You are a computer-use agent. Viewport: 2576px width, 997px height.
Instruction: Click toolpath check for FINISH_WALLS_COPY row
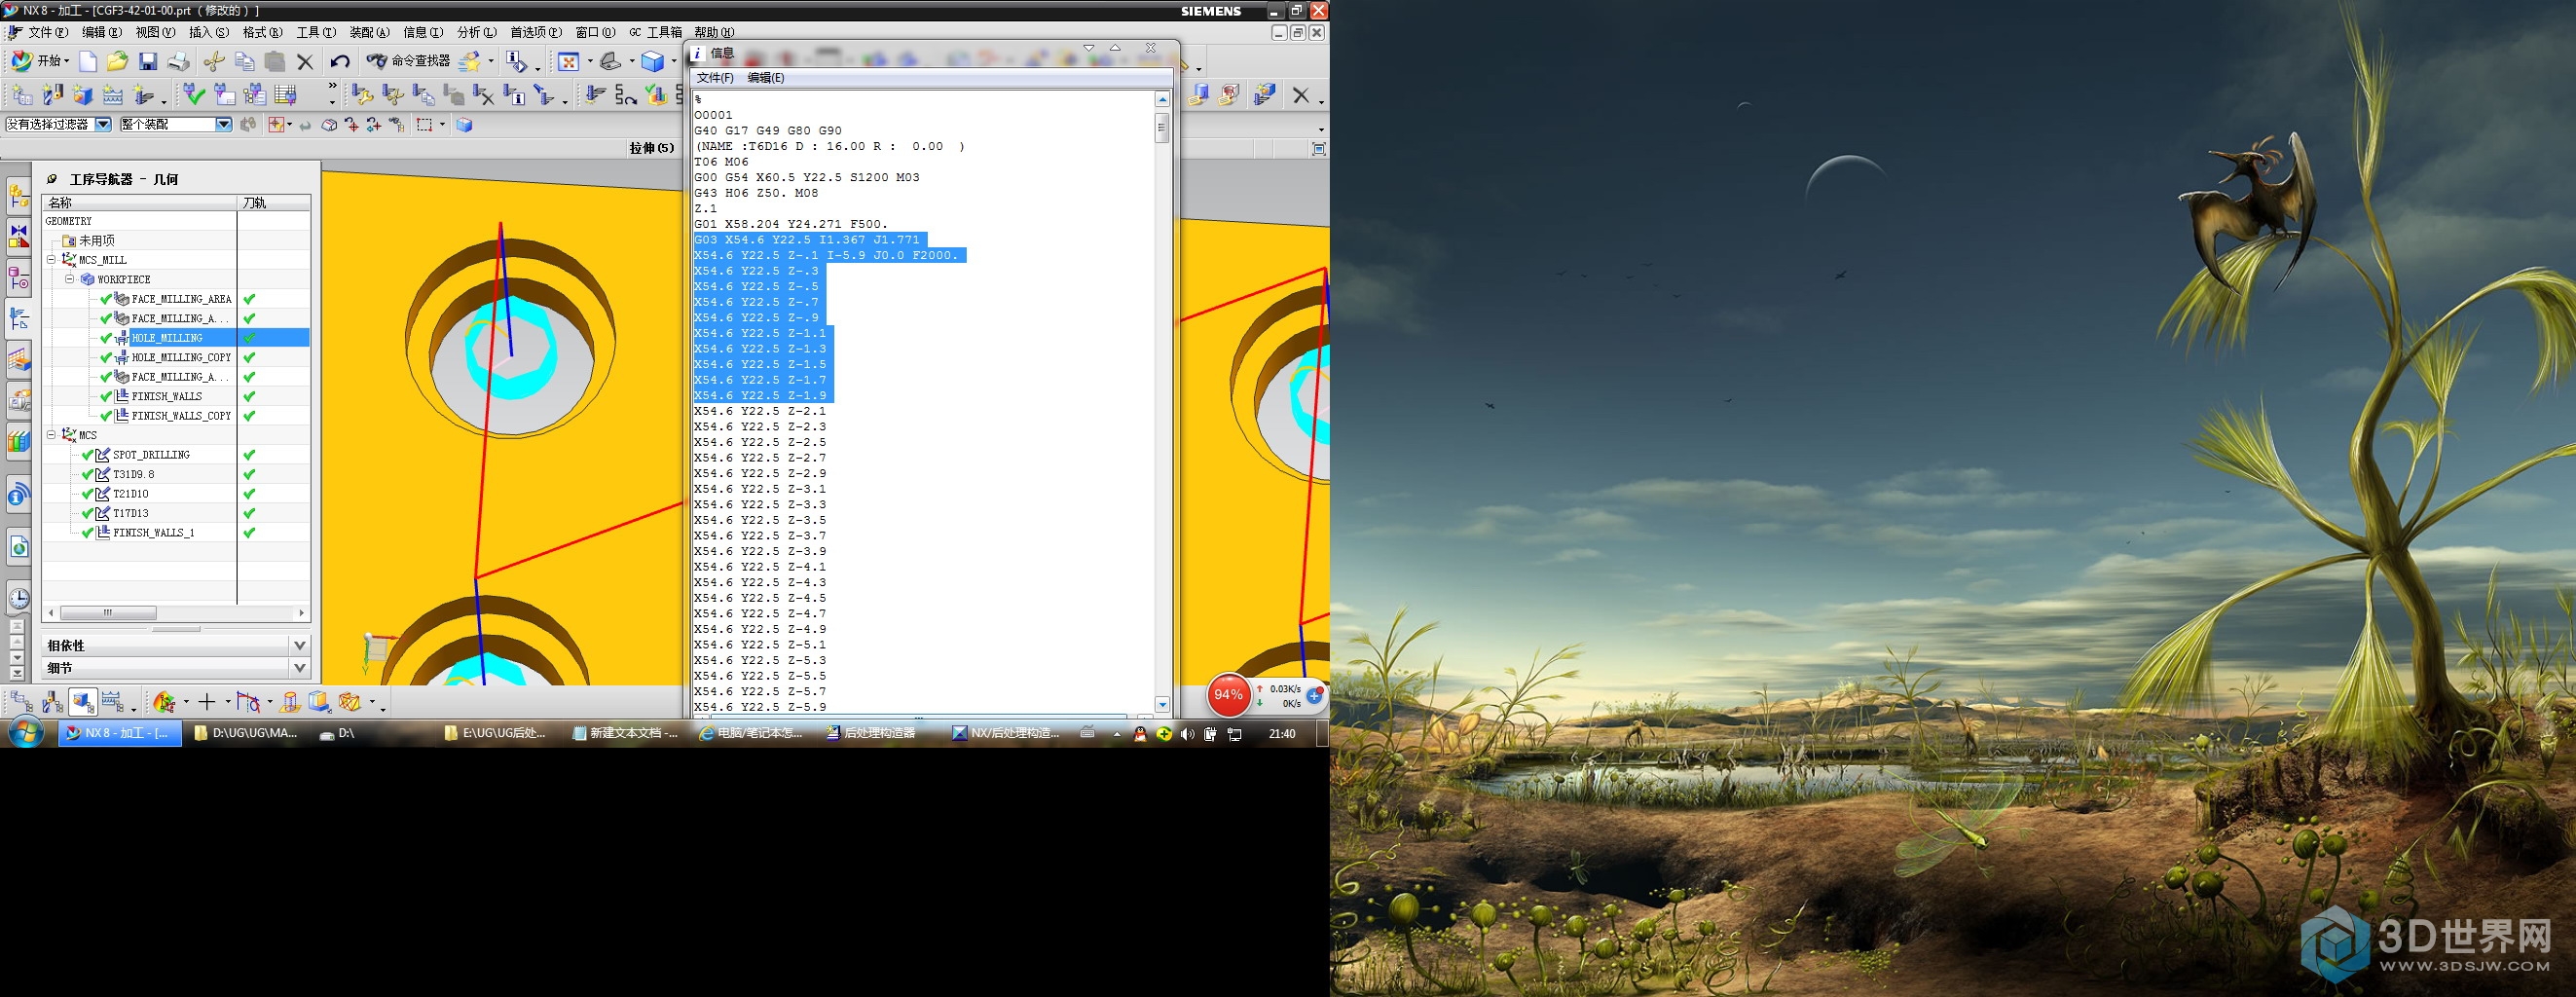point(249,416)
